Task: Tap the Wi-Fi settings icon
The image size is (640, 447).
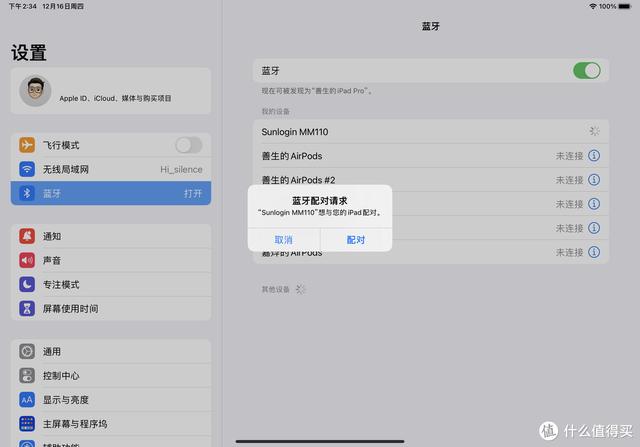Action: coord(27,169)
